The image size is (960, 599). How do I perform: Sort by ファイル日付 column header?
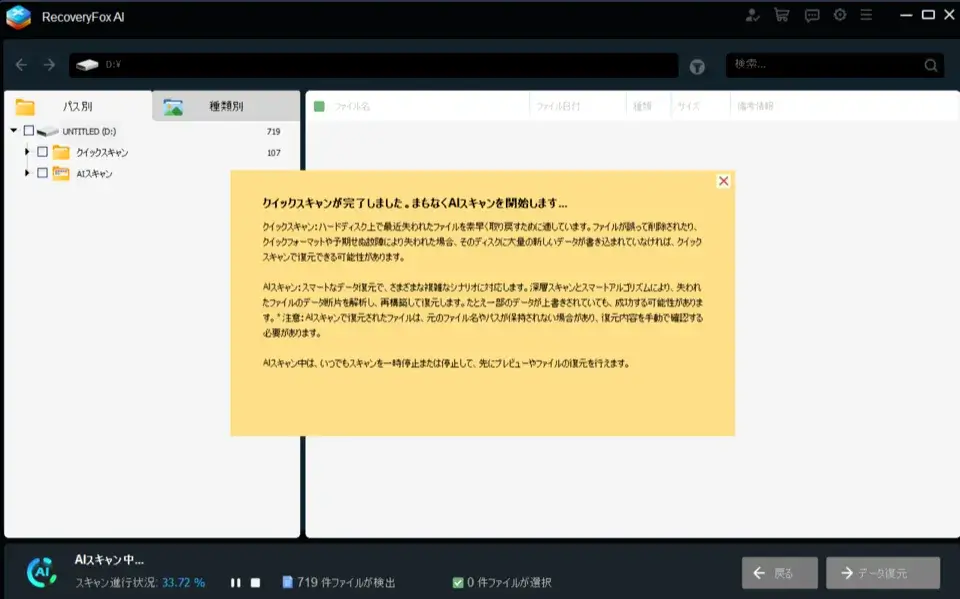point(558,107)
